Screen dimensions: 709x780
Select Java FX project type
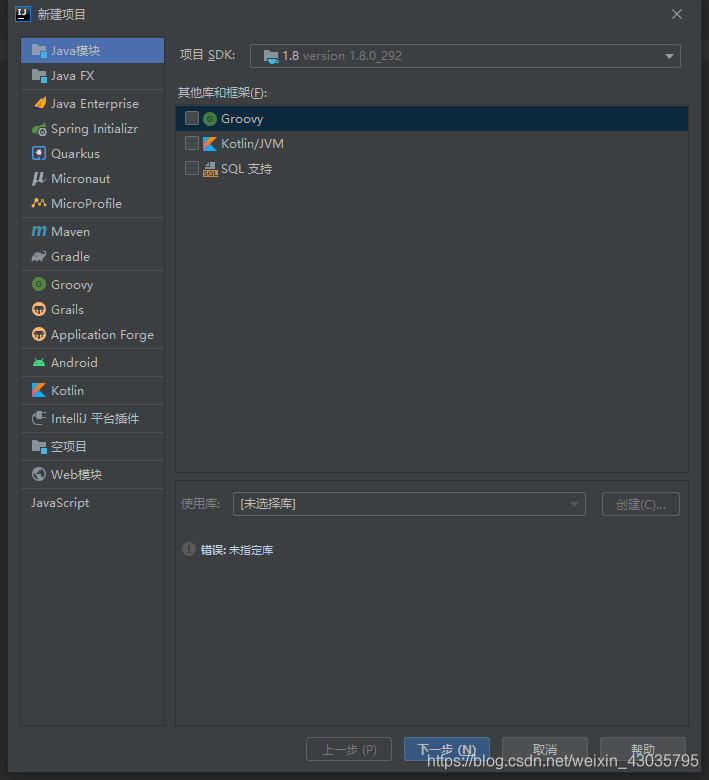[x=93, y=76]
